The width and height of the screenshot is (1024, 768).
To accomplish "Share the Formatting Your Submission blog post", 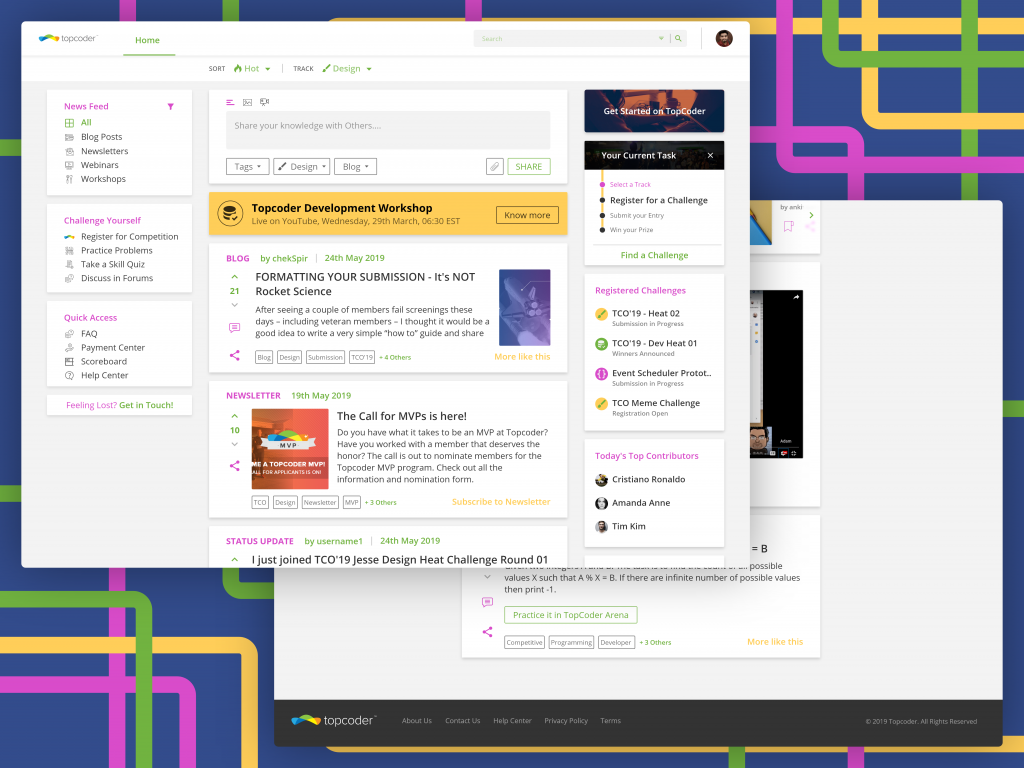I will pos(234,355).
